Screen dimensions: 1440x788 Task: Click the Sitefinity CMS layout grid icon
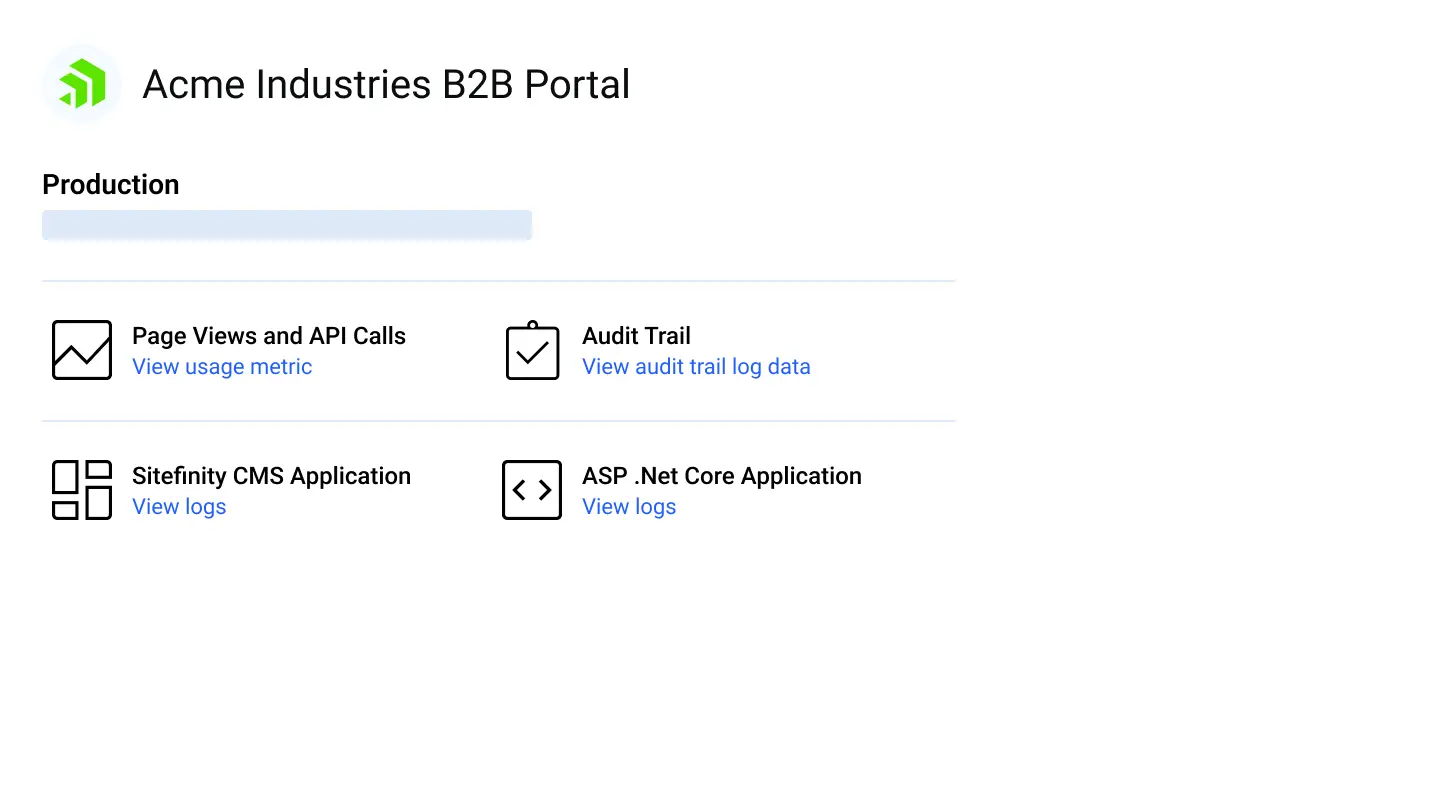click(x=82, y=490)
